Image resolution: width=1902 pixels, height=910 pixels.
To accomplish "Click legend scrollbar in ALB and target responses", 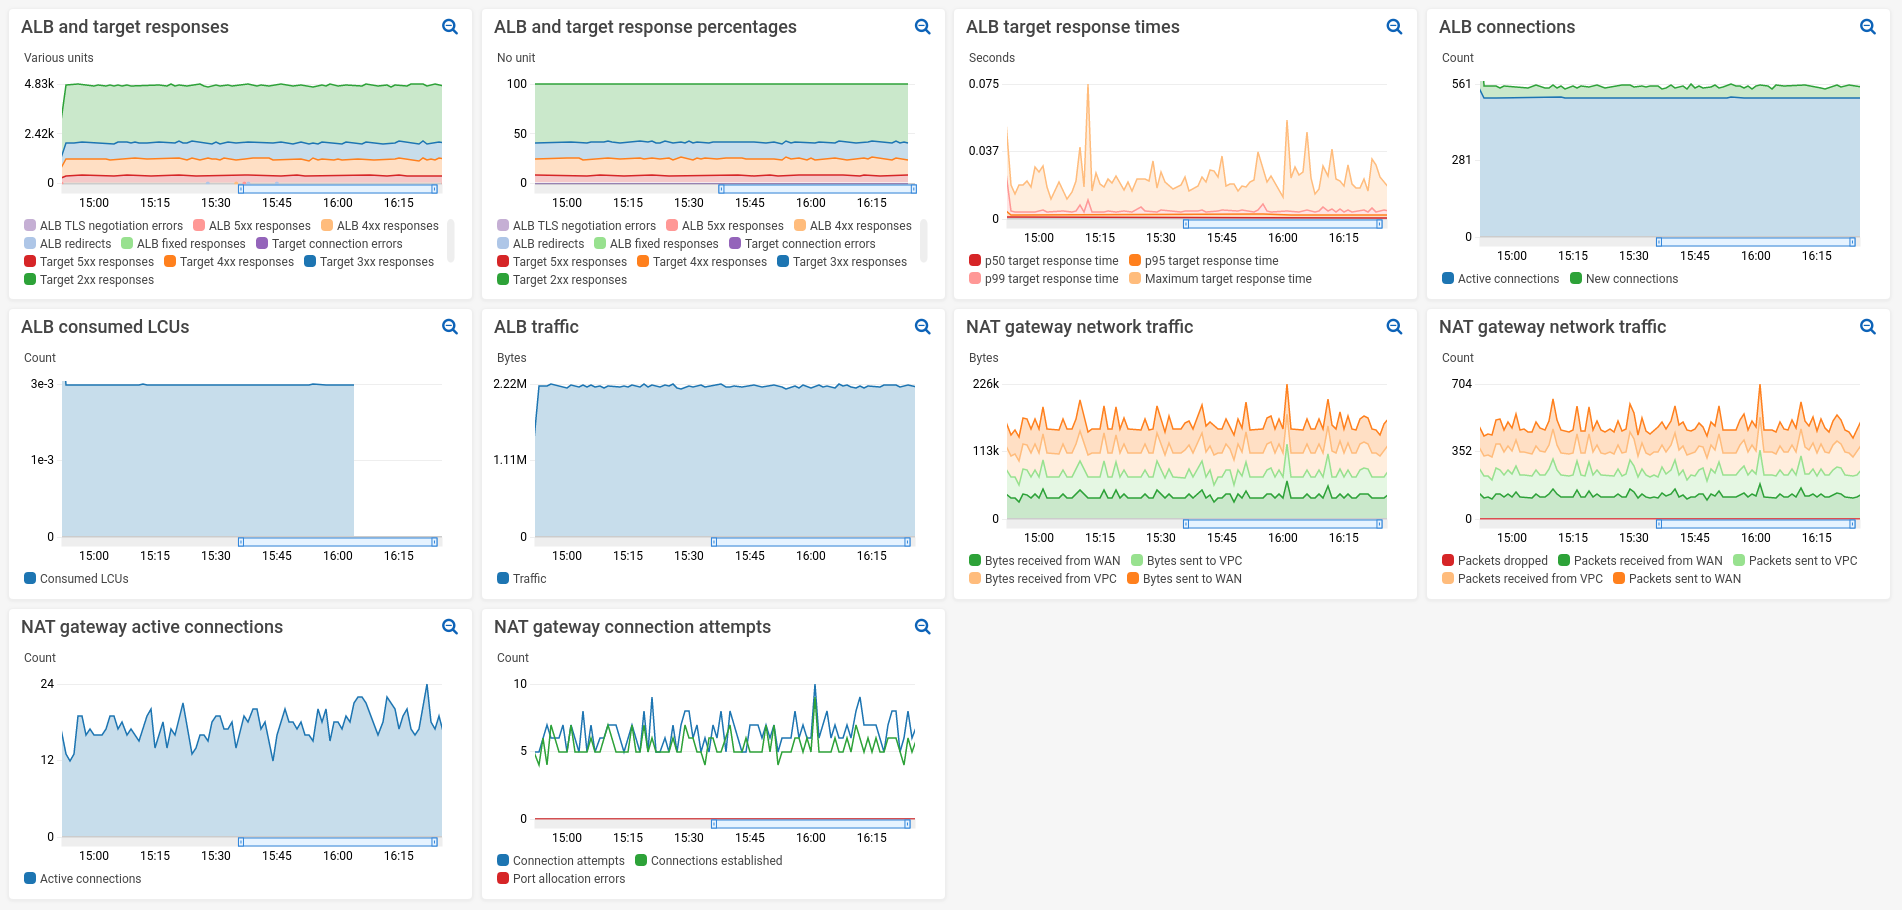I will (x=451, y=240).
